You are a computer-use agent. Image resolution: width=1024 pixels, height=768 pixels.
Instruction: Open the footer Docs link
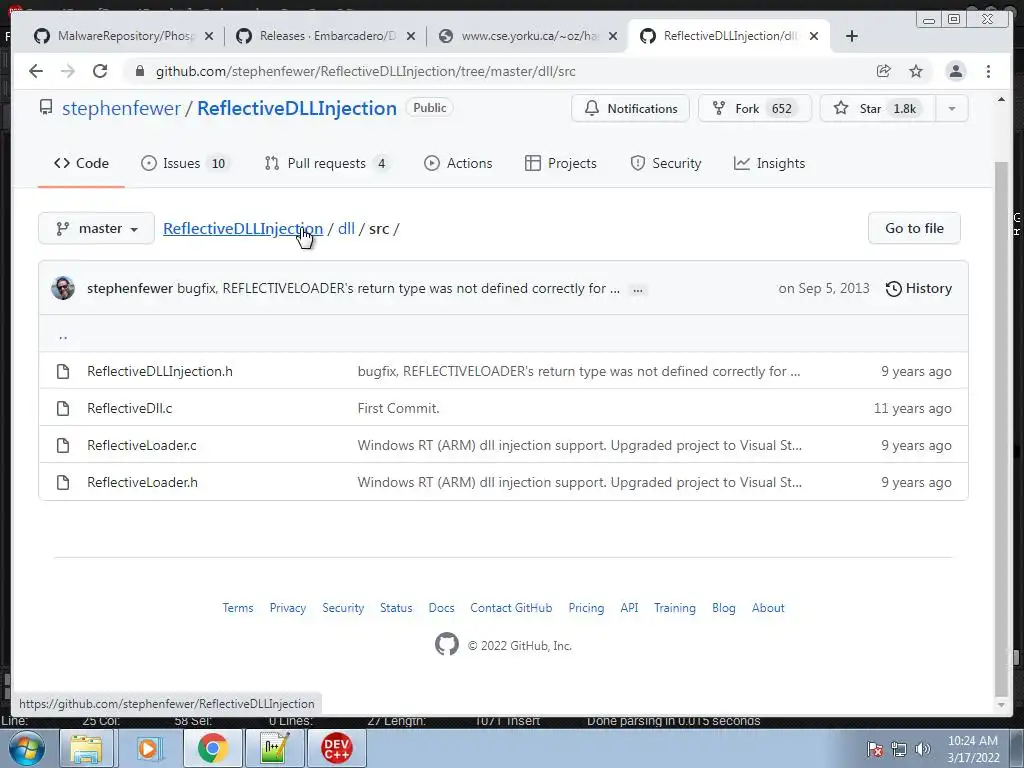[x=441, y=607]
